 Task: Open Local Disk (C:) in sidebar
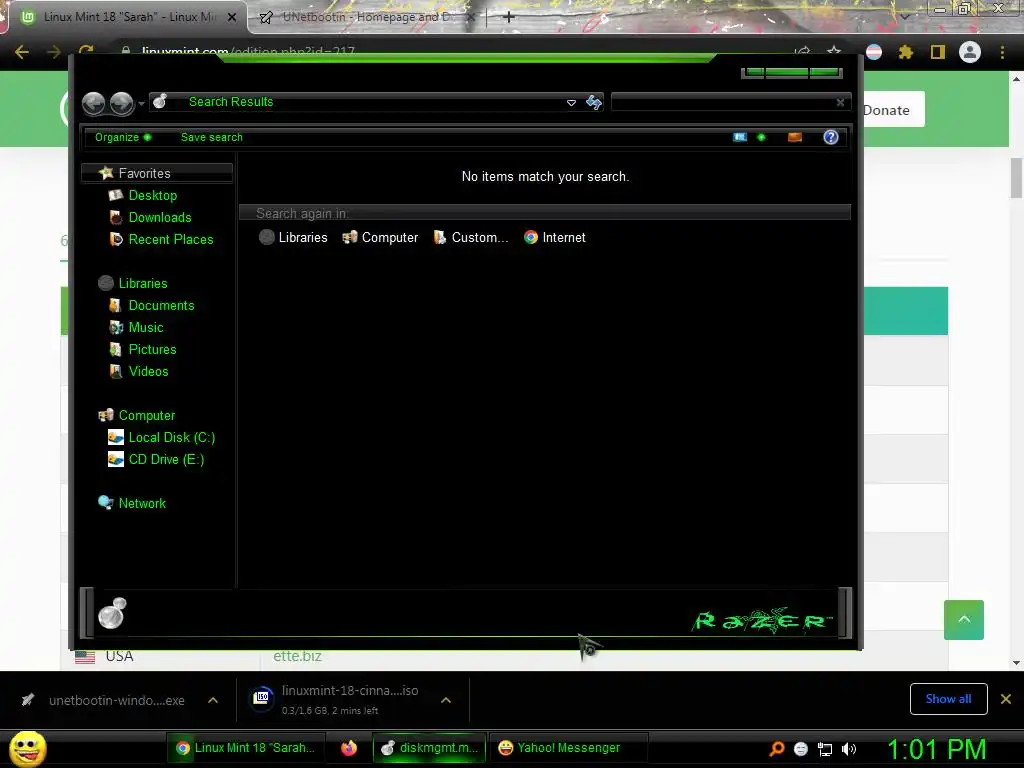click(x=172, y=438)
